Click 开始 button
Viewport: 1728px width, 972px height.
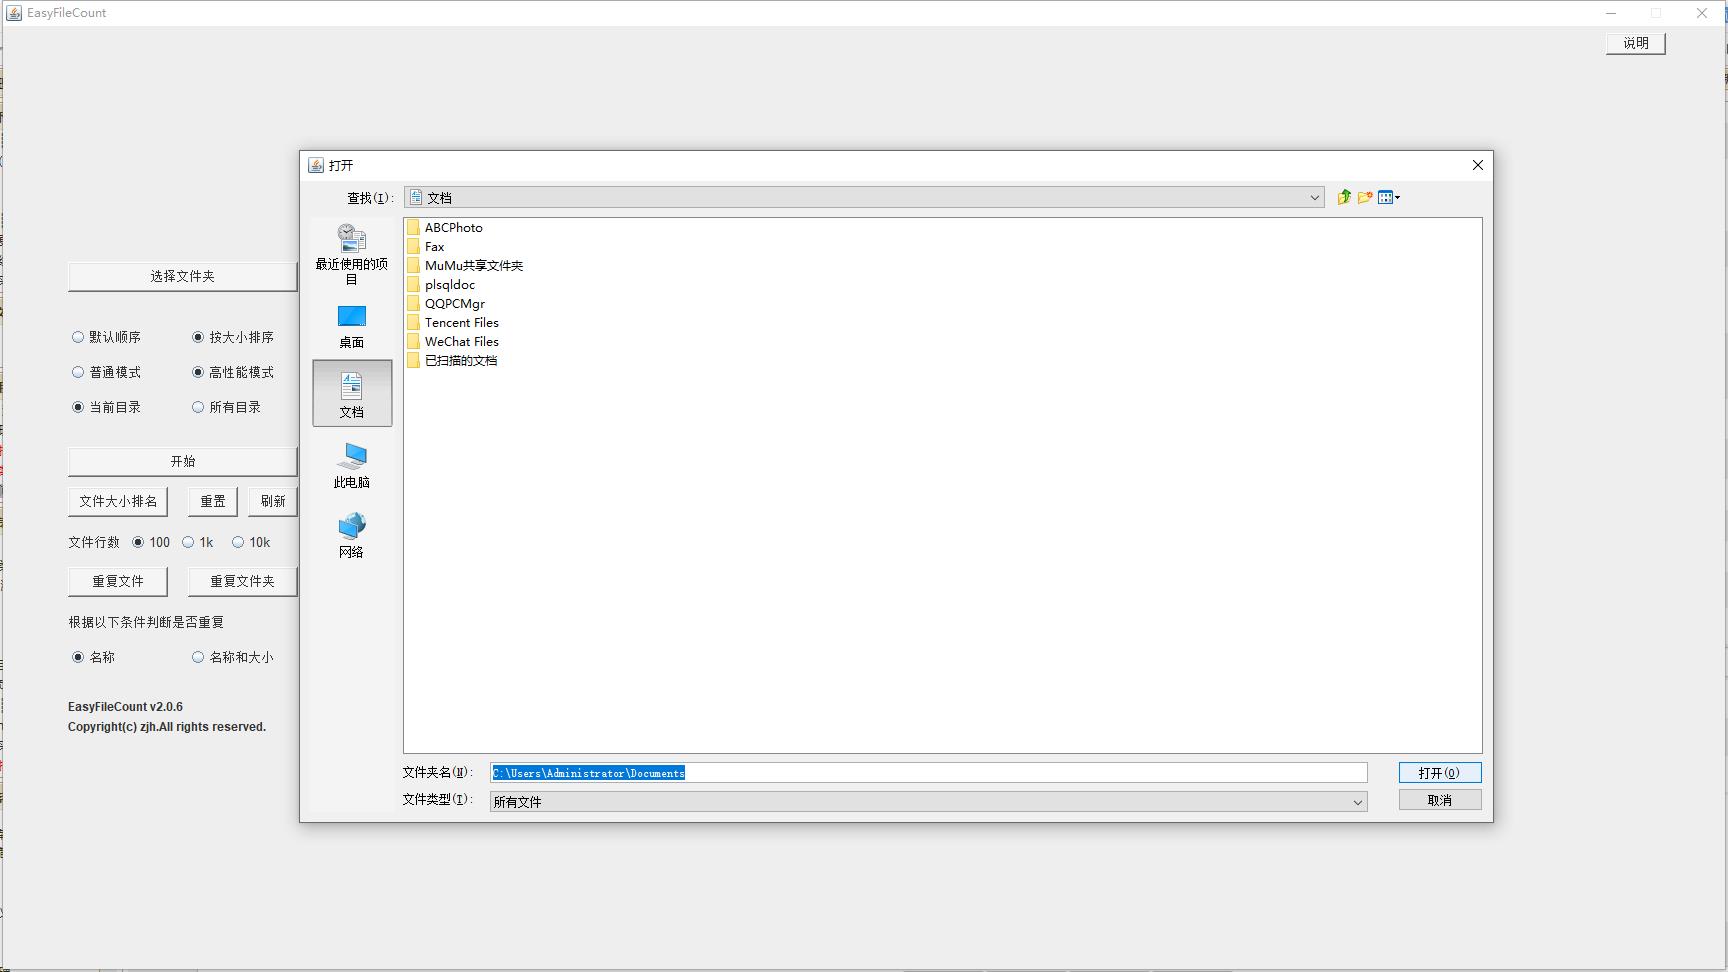(183, 461)
